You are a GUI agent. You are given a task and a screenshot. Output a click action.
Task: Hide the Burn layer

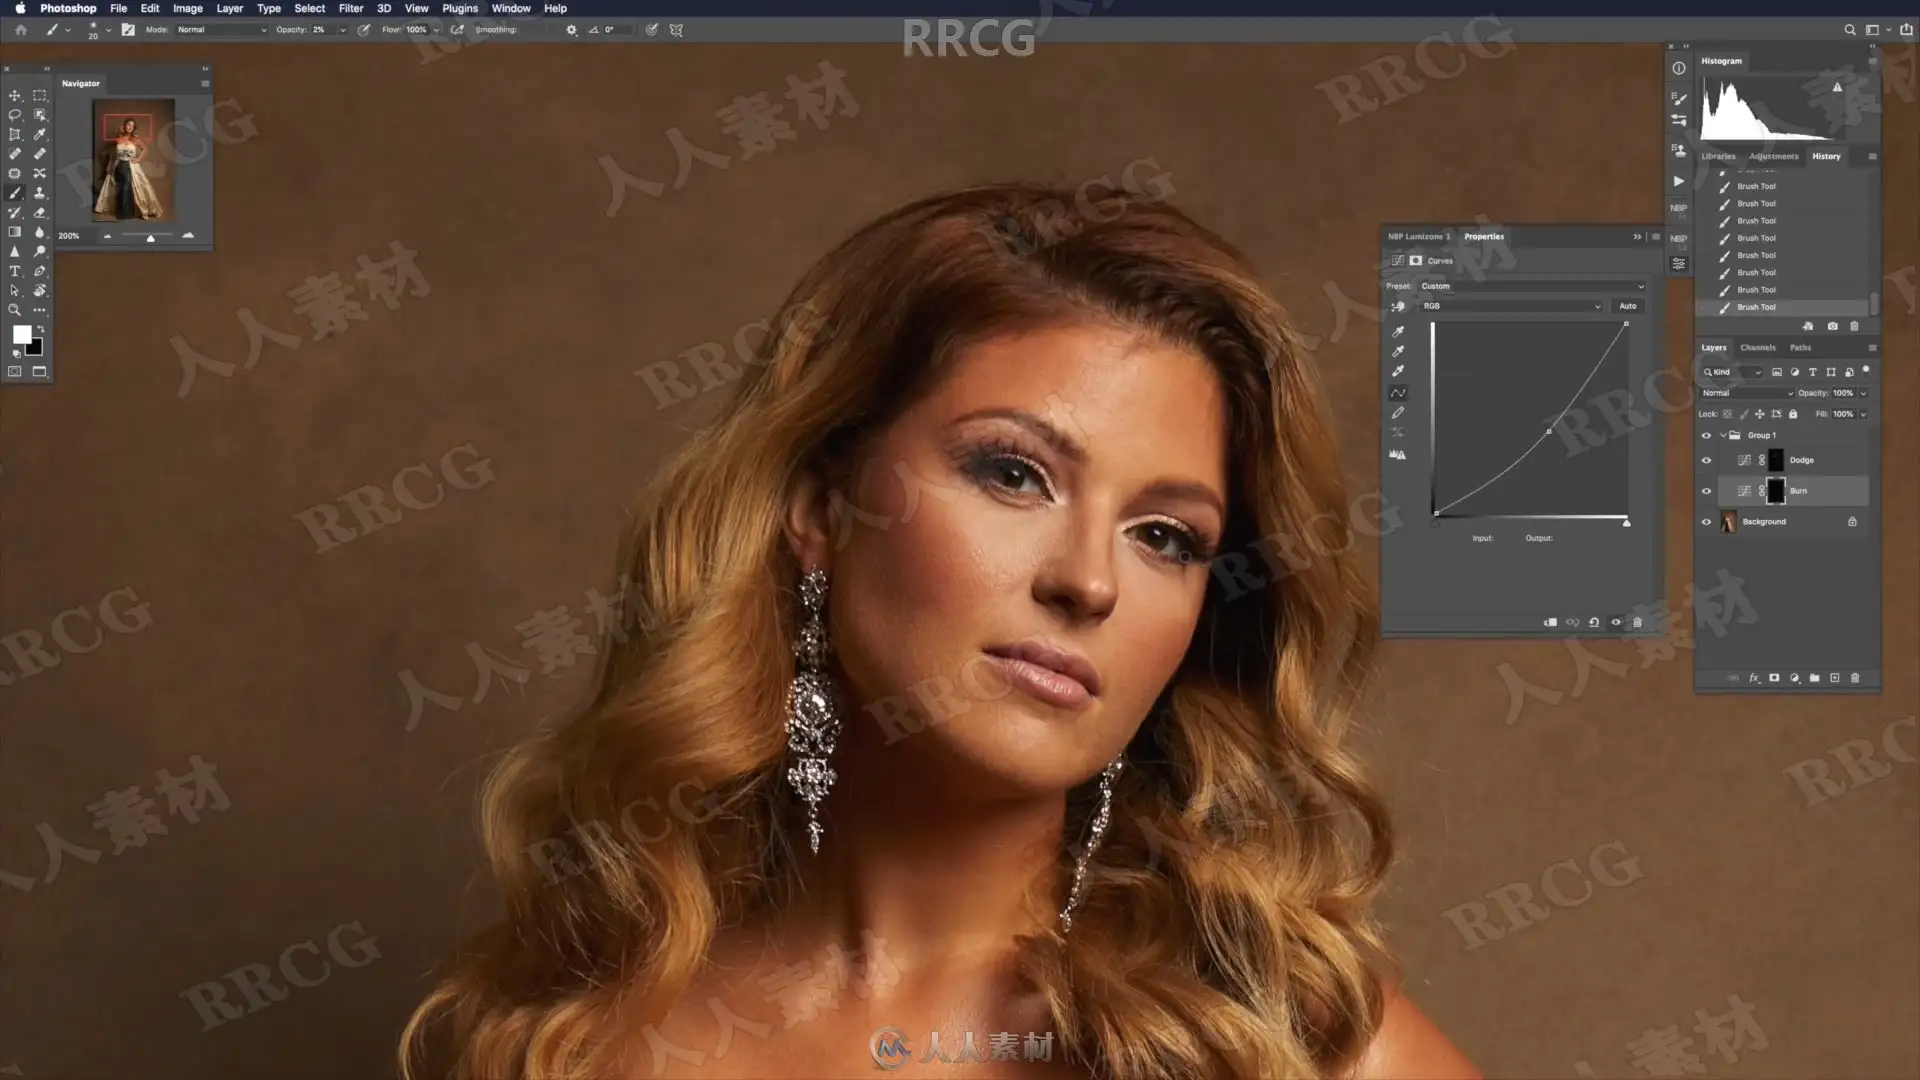[x=1707, y=491]
